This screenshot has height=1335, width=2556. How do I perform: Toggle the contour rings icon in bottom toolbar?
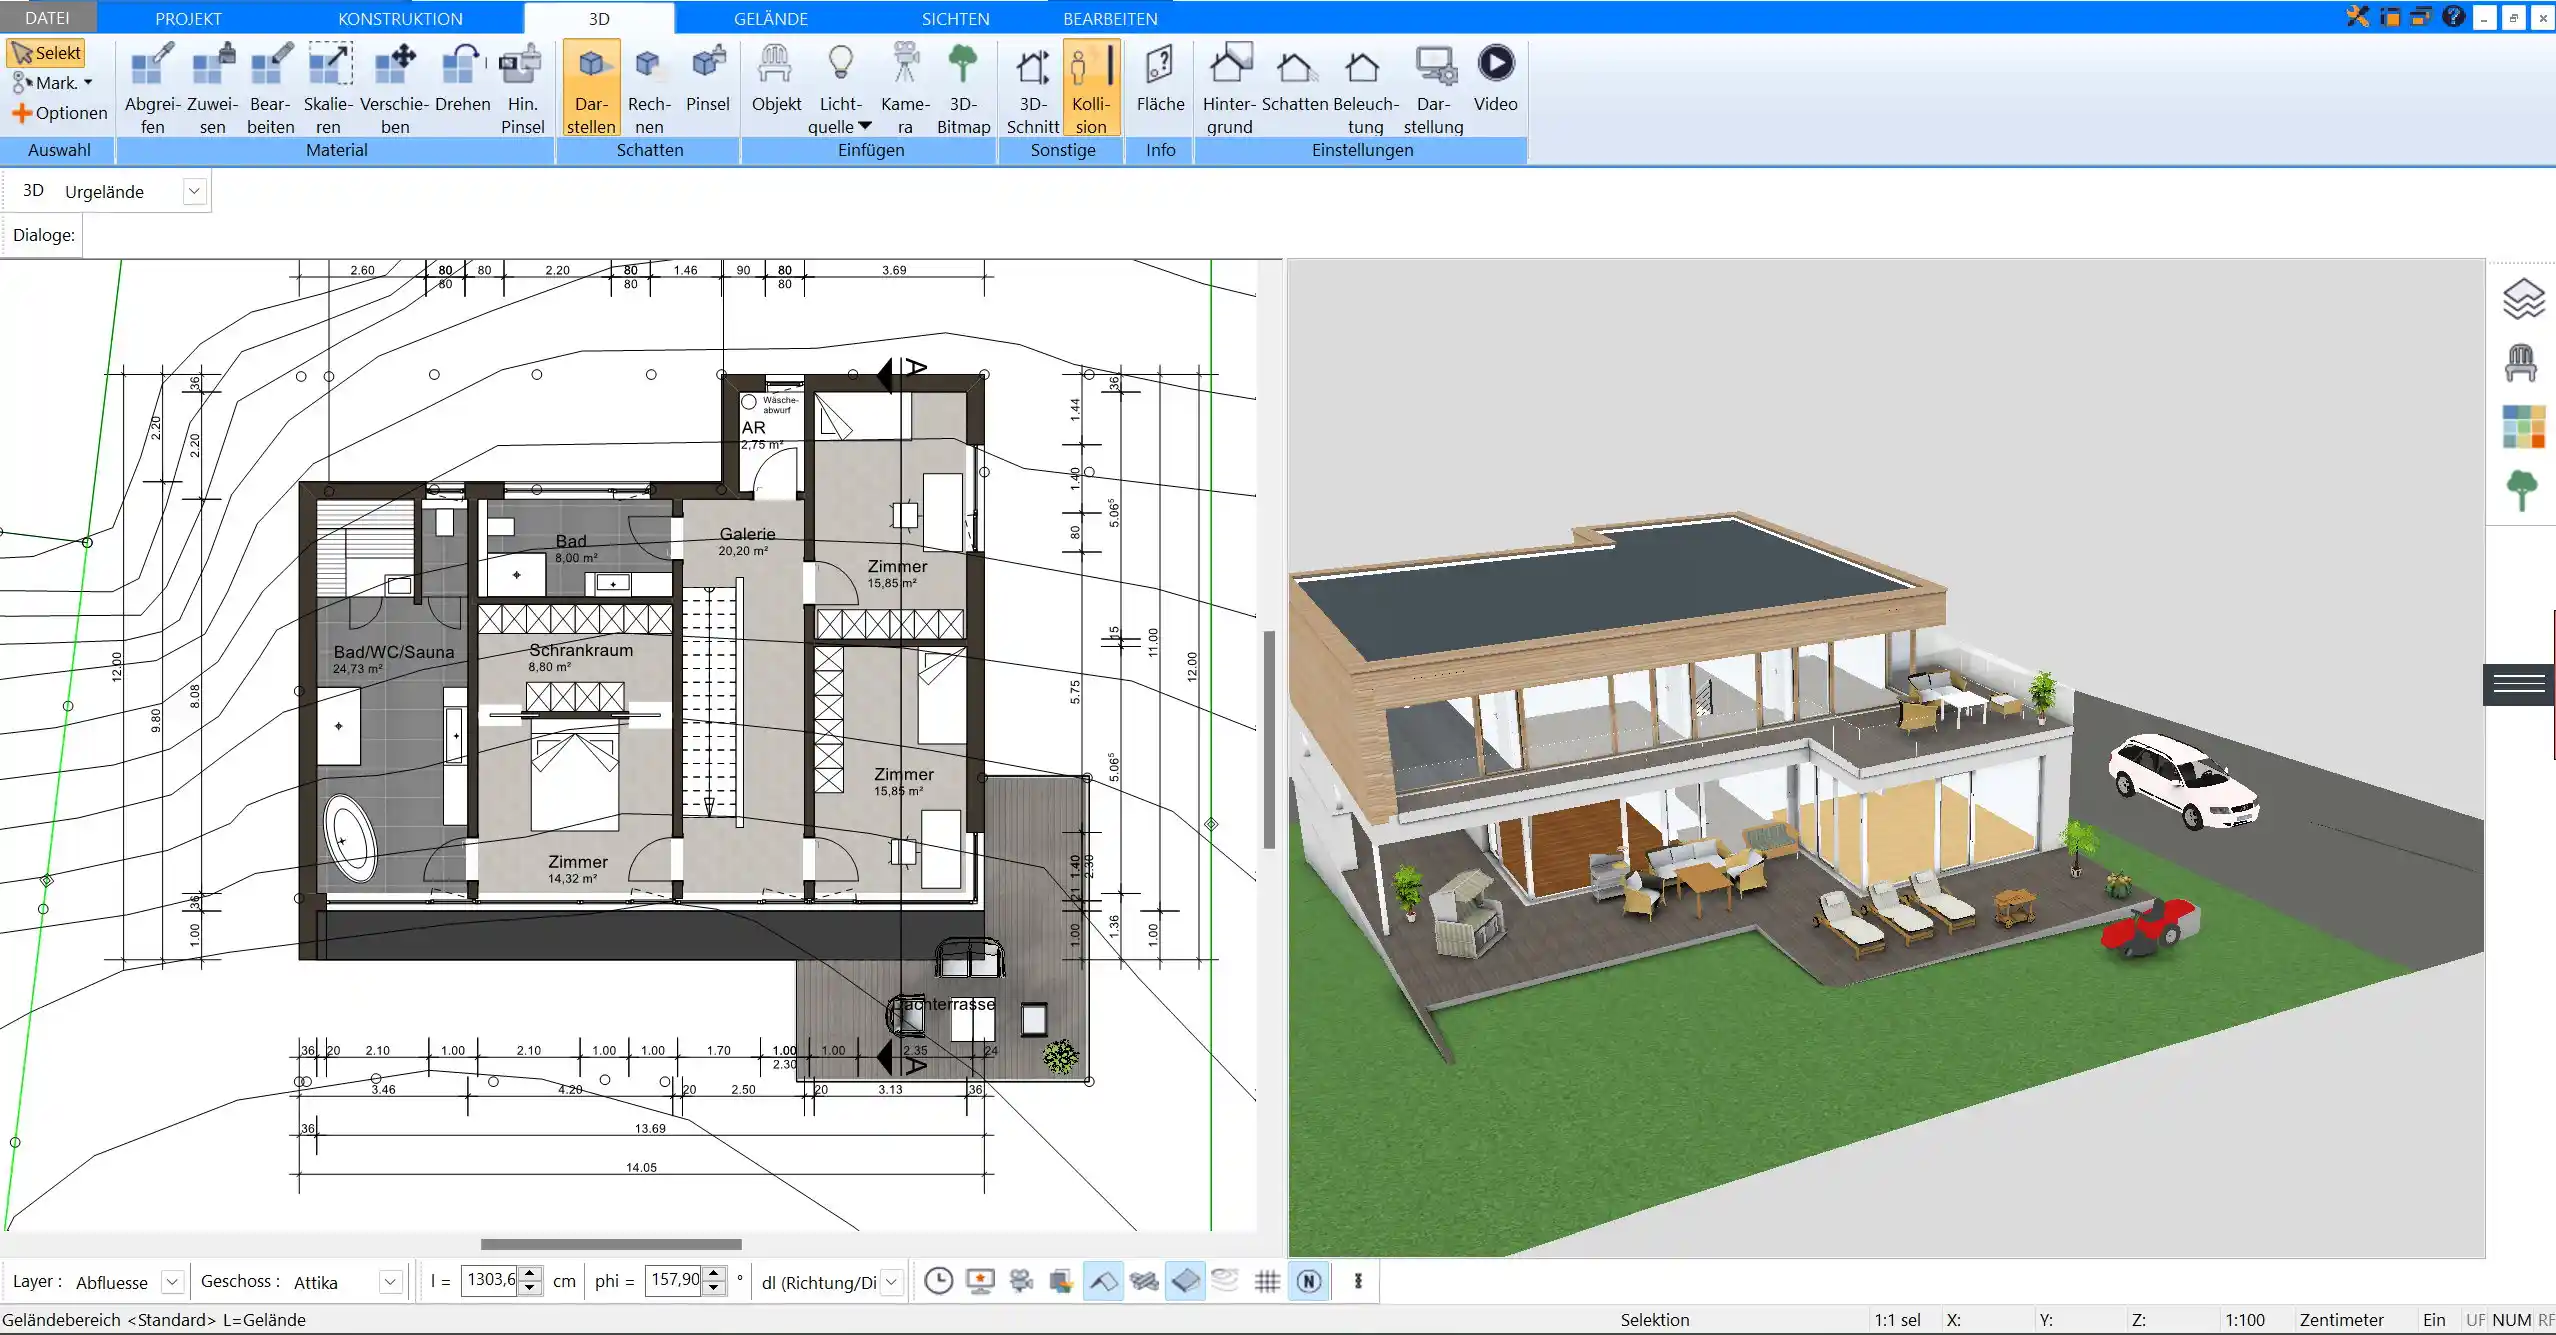click(1225, 1281)
